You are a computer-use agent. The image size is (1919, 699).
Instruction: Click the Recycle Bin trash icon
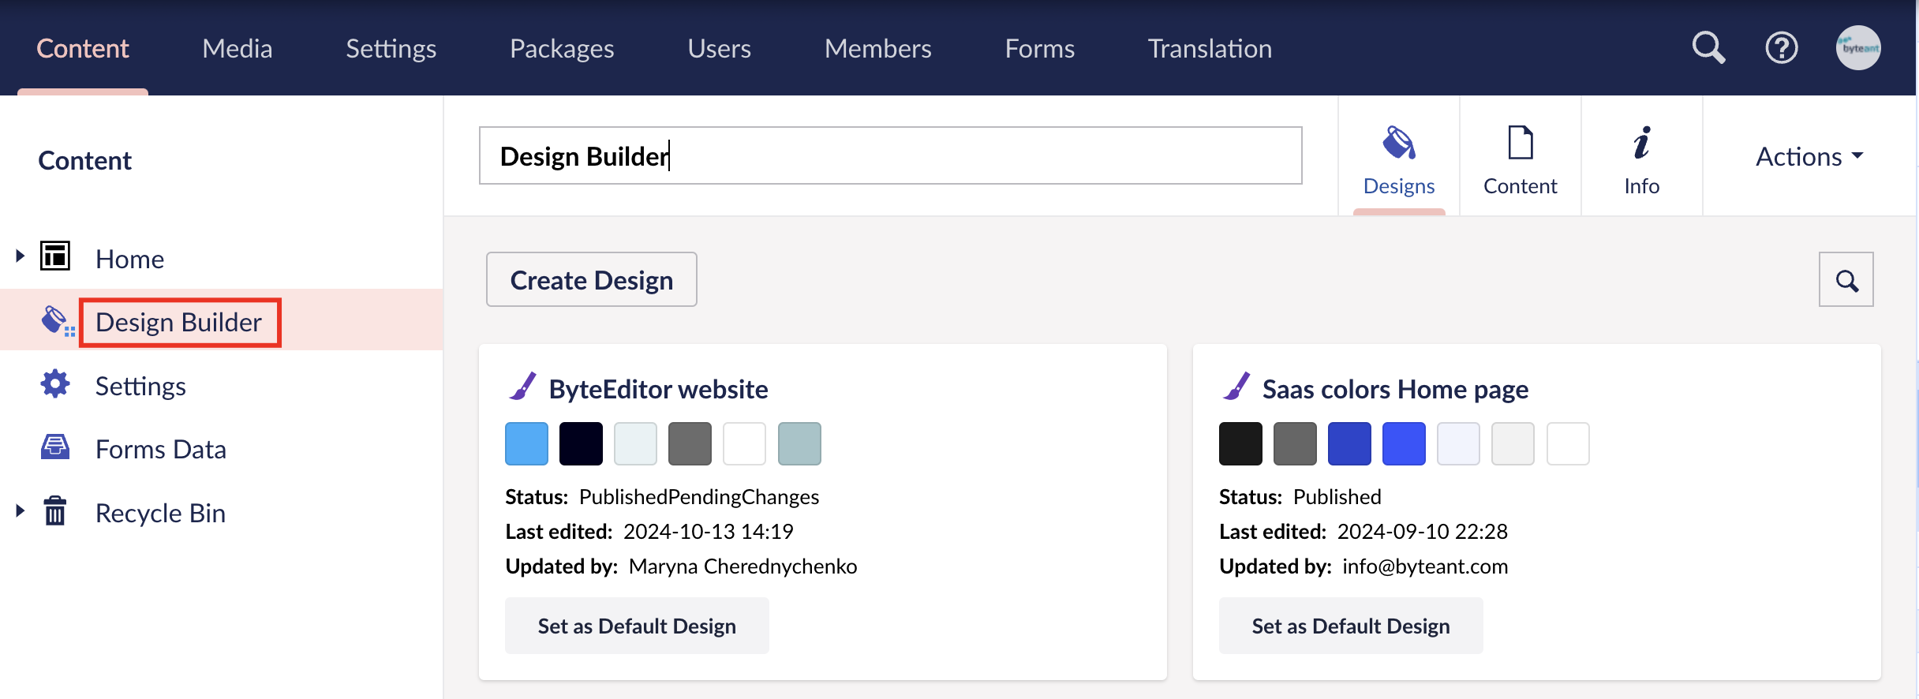(x=55, y=512)
